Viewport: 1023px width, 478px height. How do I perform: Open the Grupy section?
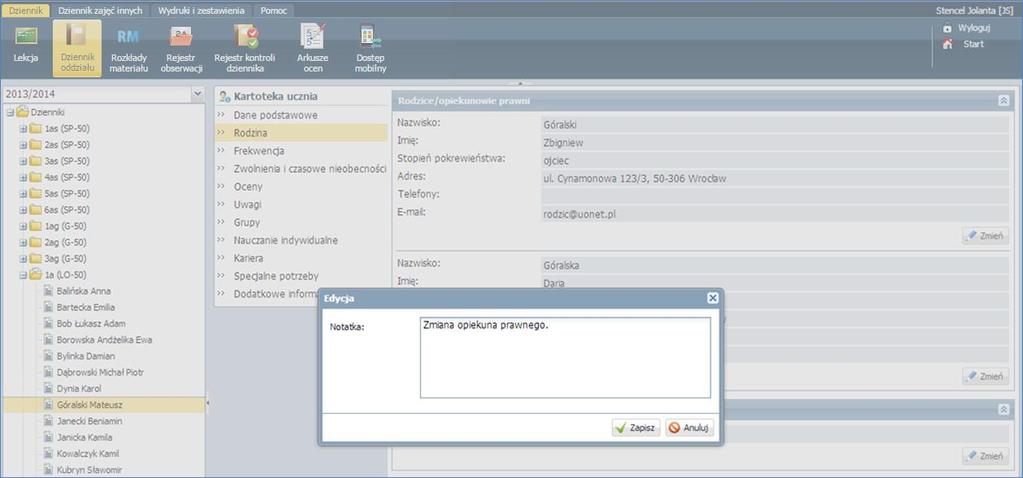(247, 222)
